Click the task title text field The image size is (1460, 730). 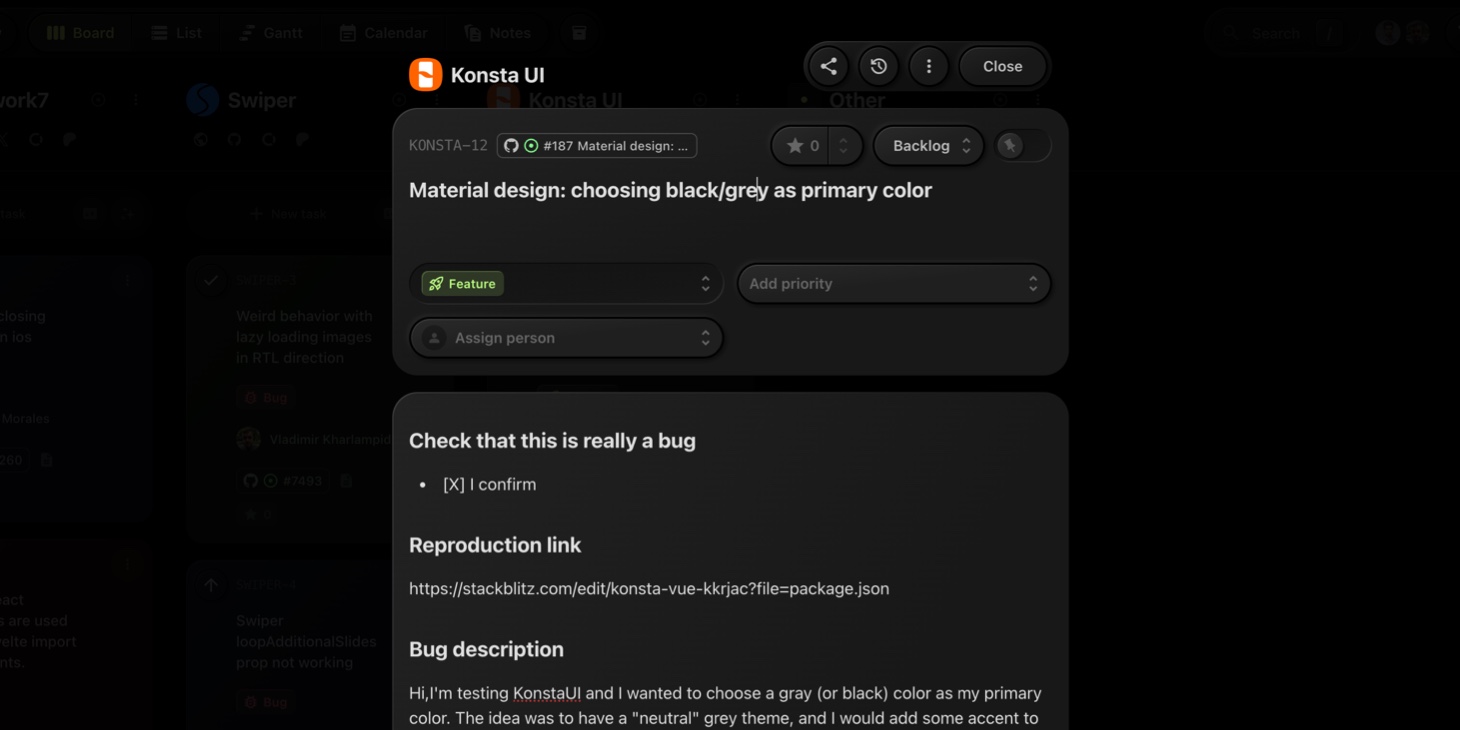(x=670, y=190)
